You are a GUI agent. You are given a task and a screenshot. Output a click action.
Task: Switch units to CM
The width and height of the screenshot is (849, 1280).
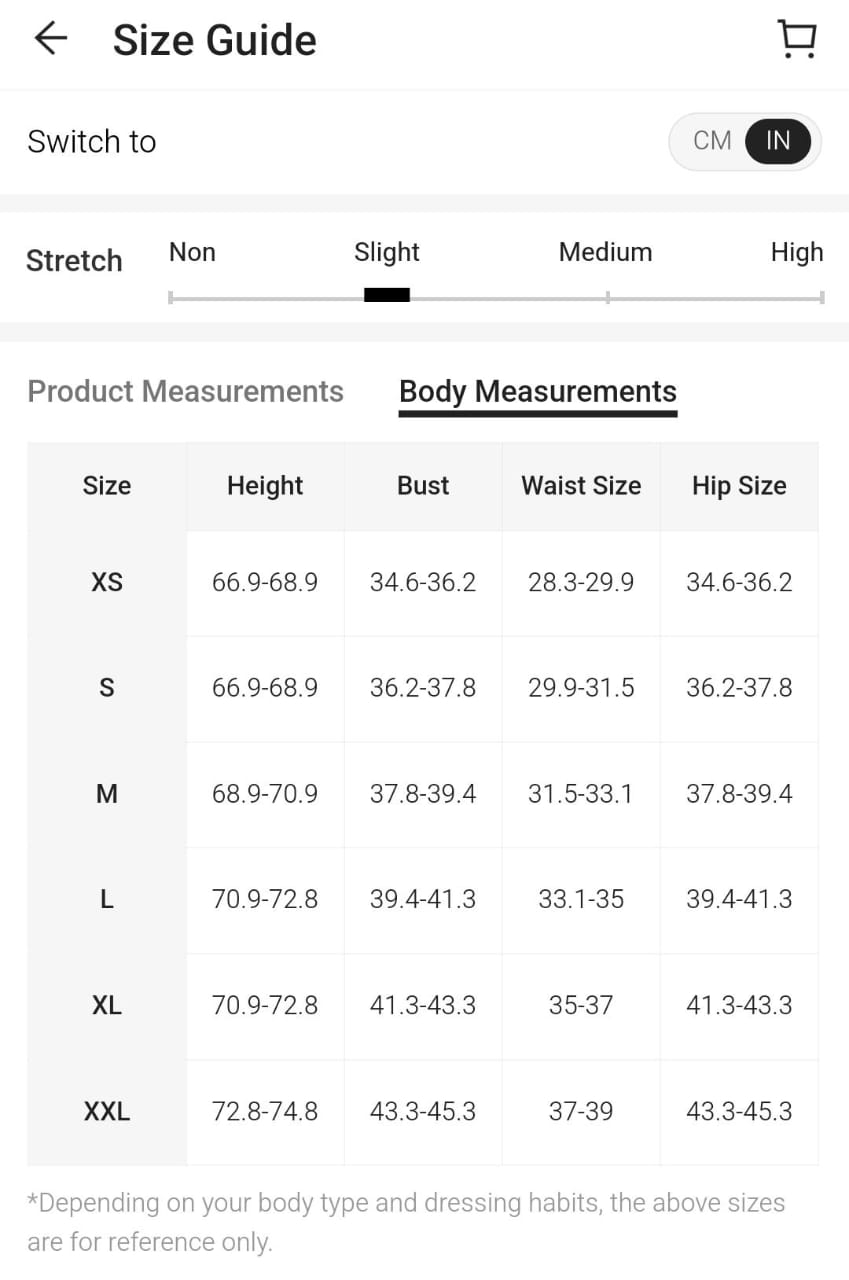711,141
